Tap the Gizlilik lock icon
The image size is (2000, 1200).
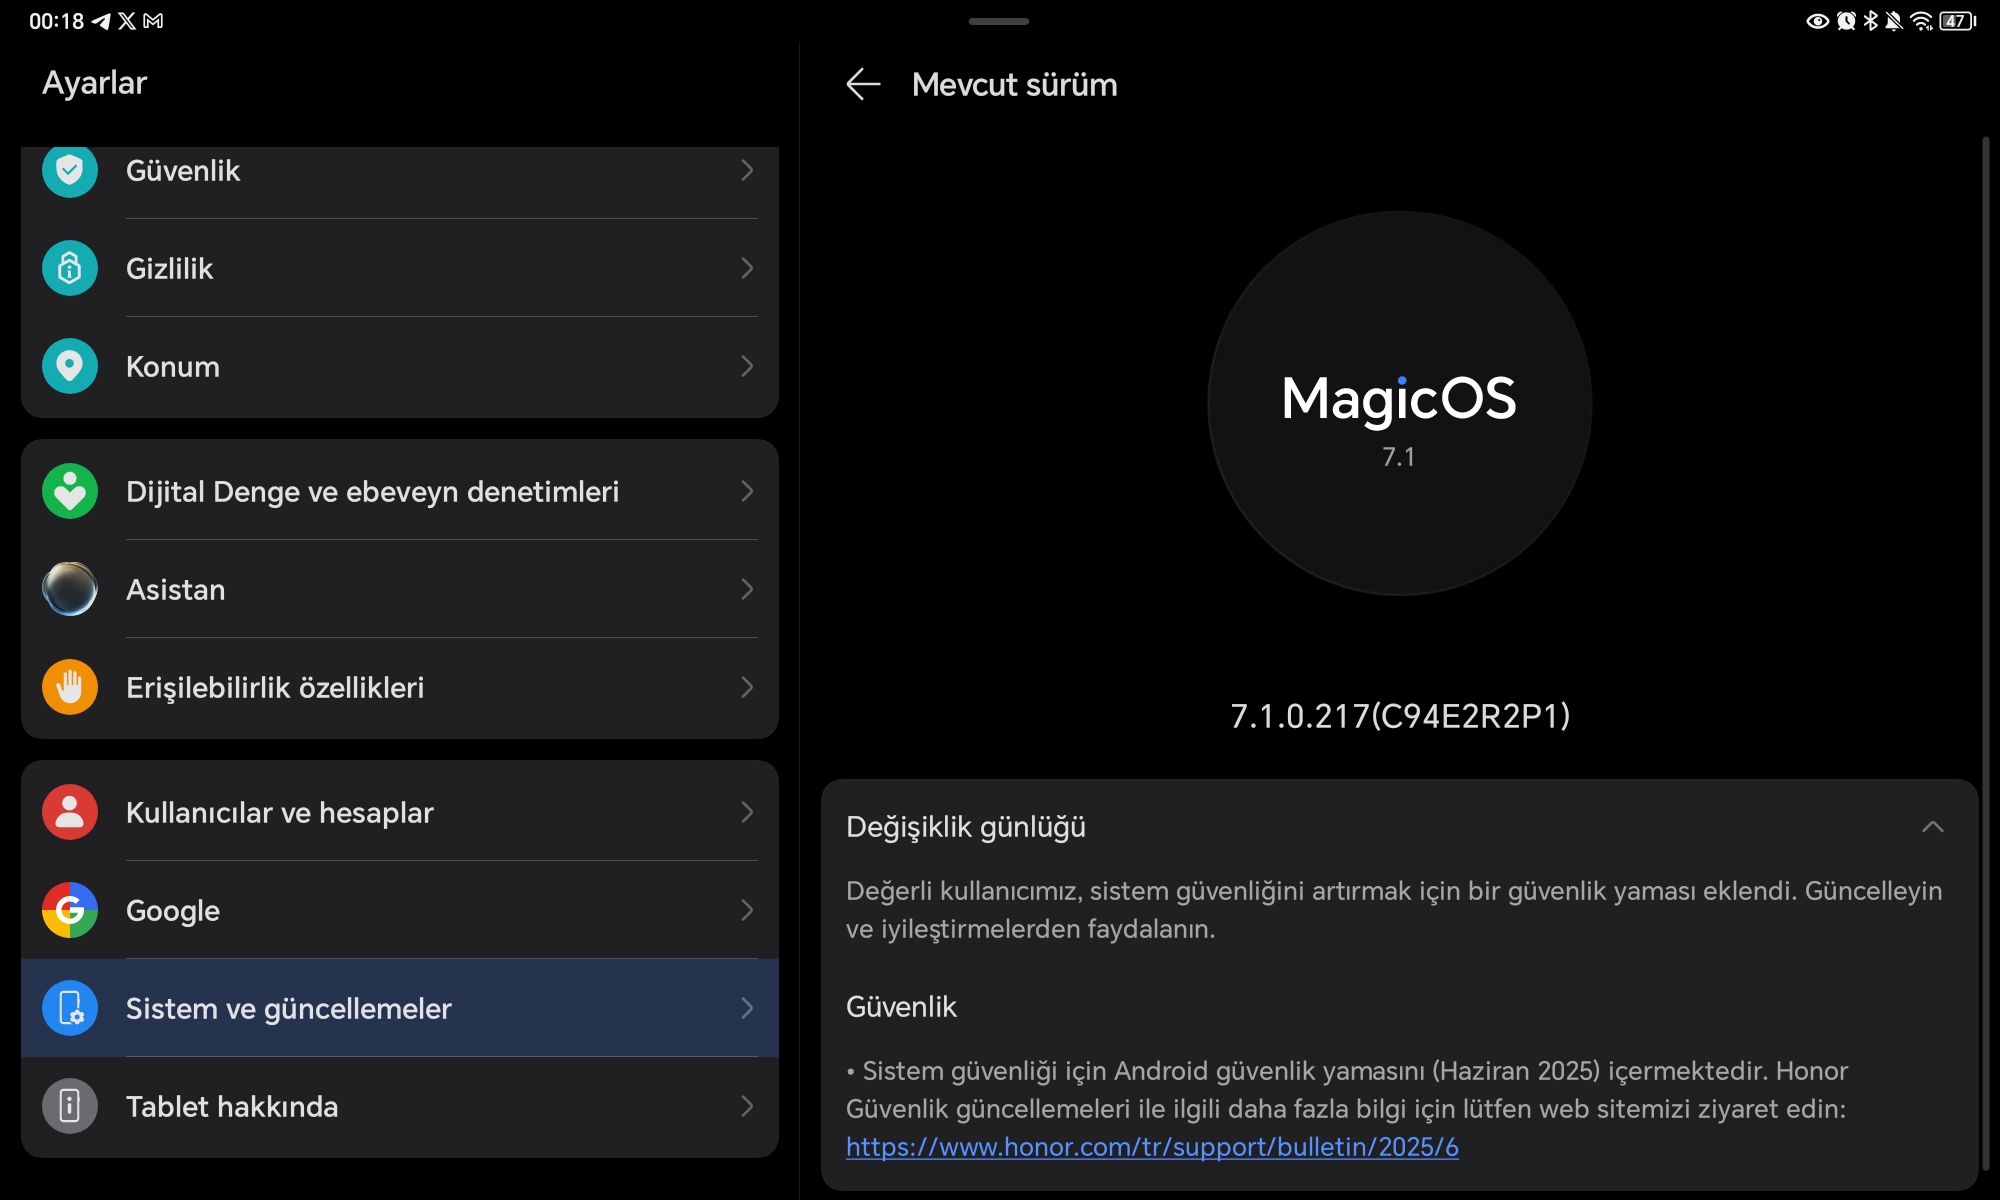pos(70,268)
